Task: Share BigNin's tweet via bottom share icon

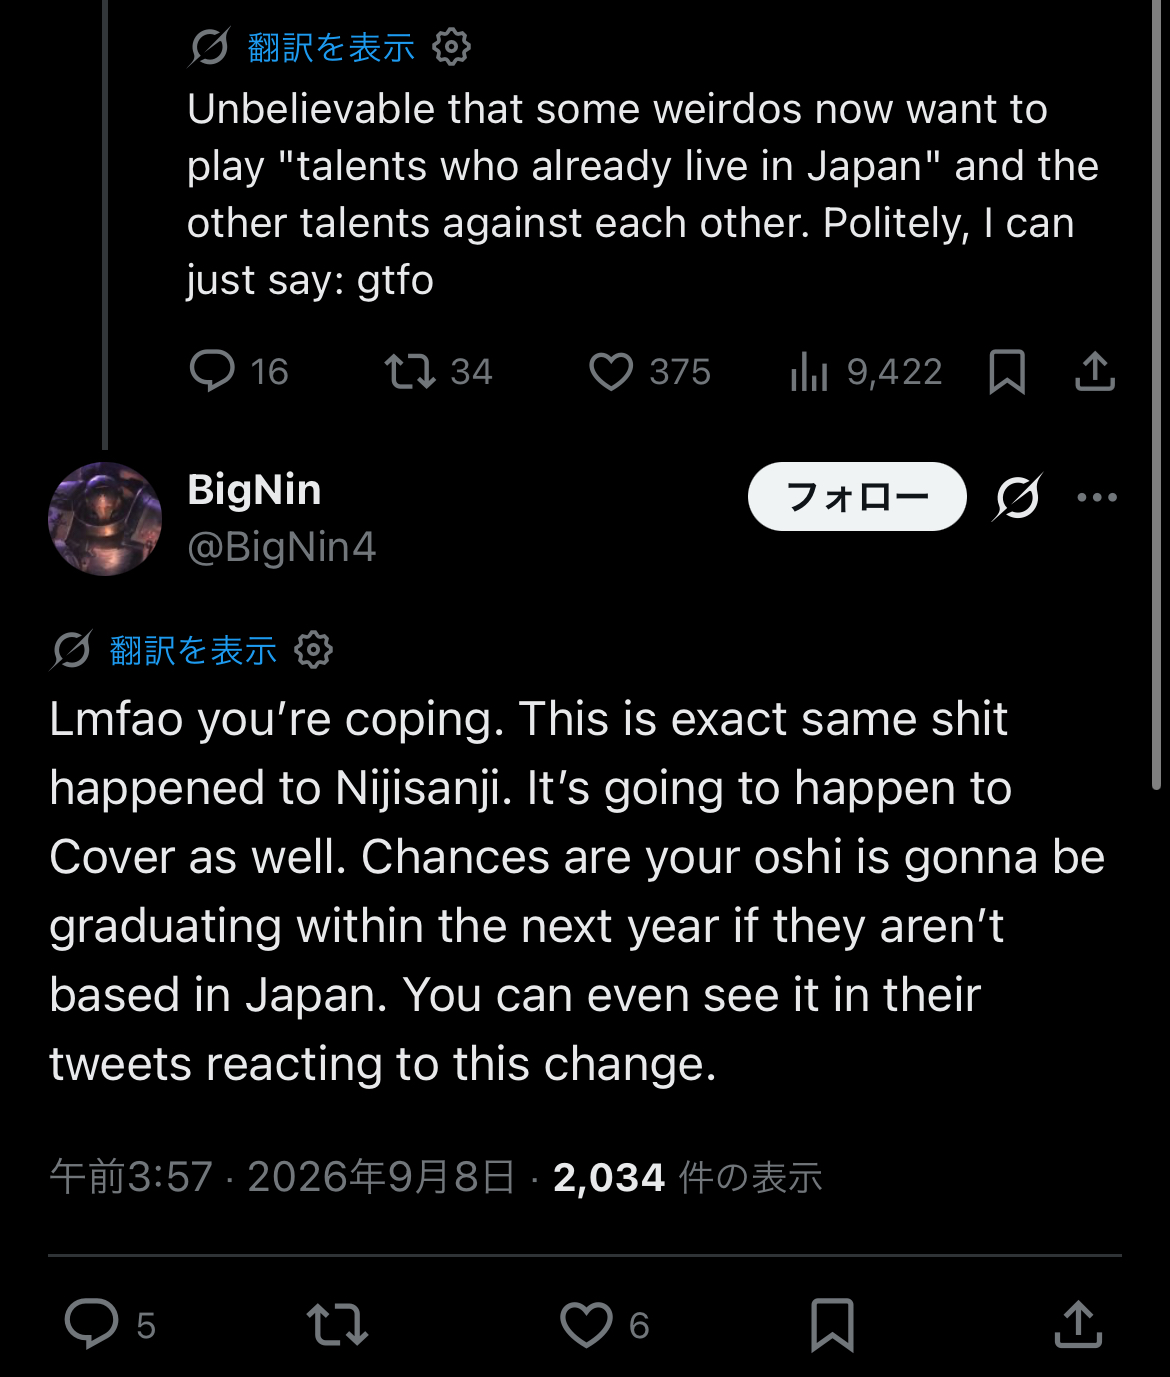Action: coord(1079,1324)
